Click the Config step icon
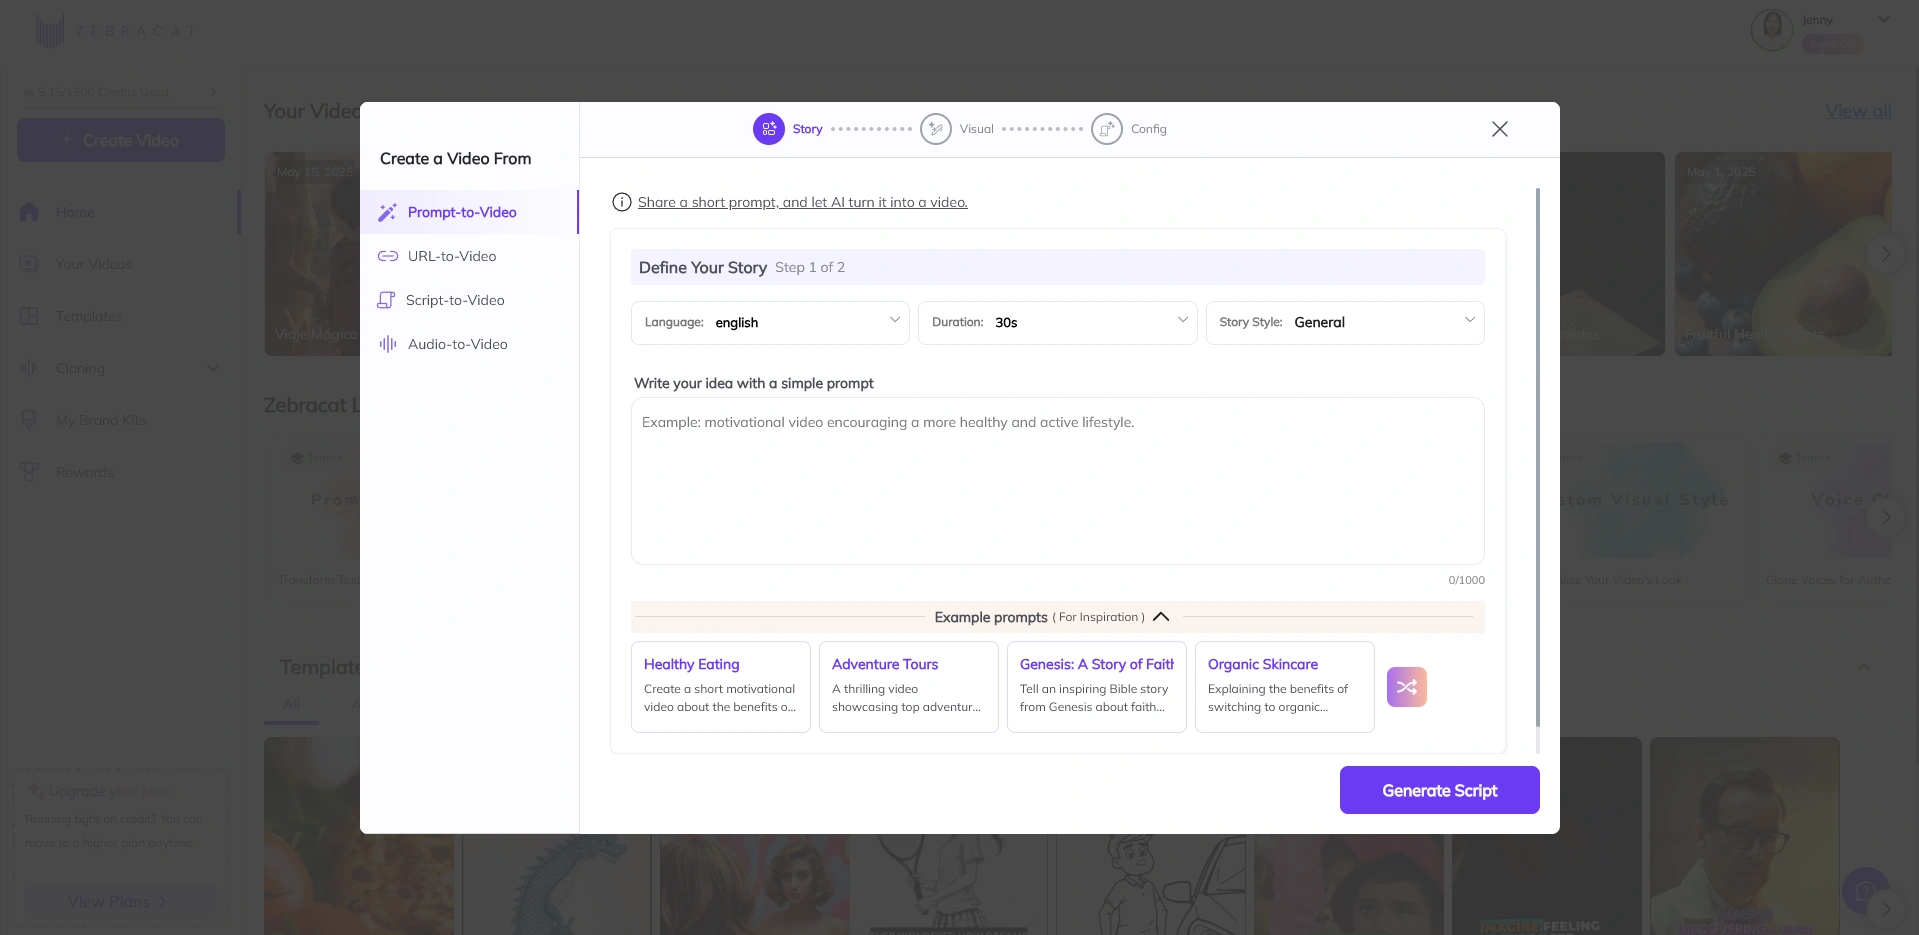Screen dimensions: 1919x935 tap(1107, 129)
